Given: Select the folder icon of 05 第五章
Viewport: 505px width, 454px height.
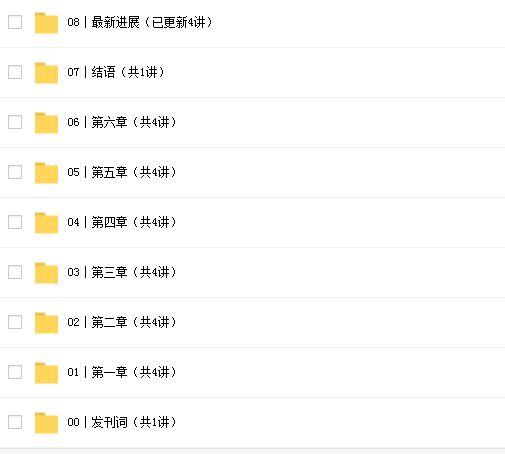Looking at the screenshot, I should coord(46,173).
